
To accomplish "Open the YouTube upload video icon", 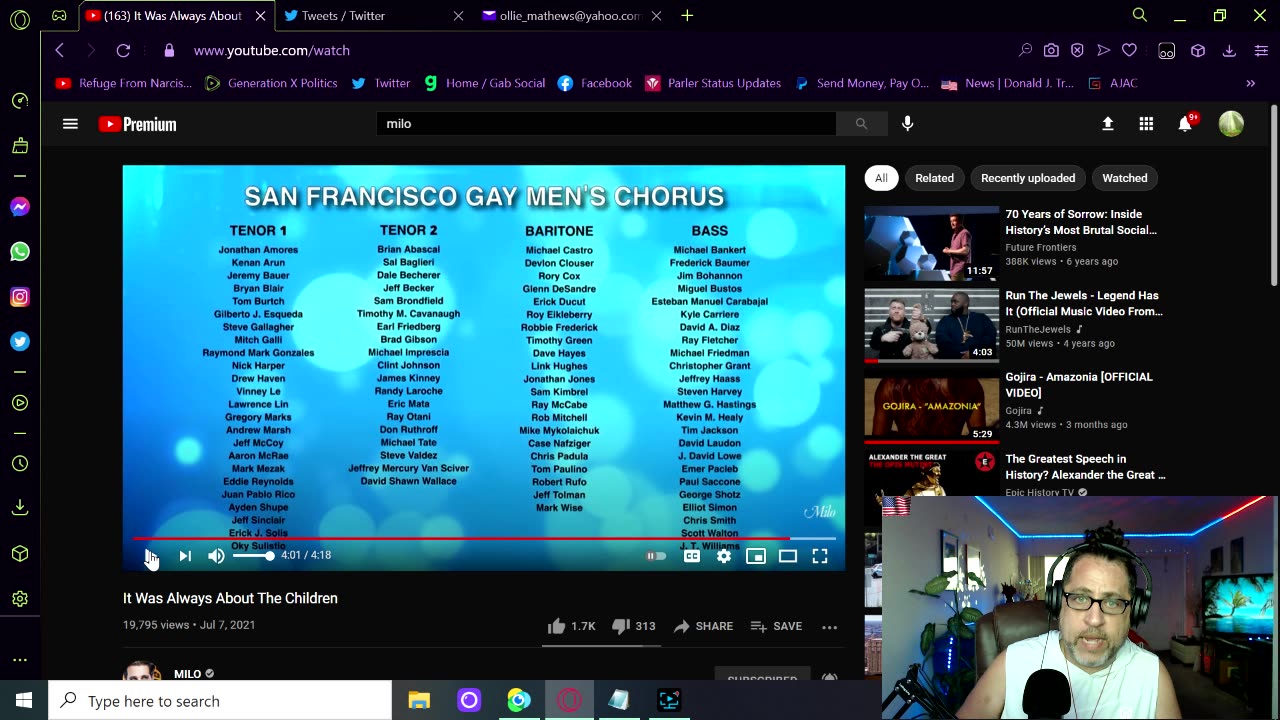I will pos(1107,123).
